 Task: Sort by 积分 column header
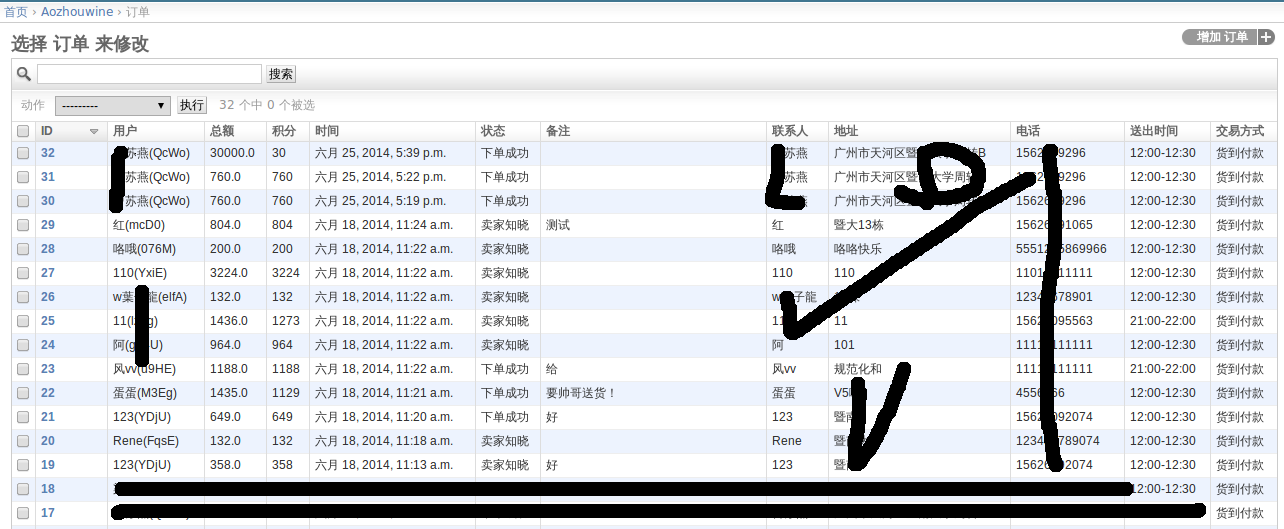[284, 131]
